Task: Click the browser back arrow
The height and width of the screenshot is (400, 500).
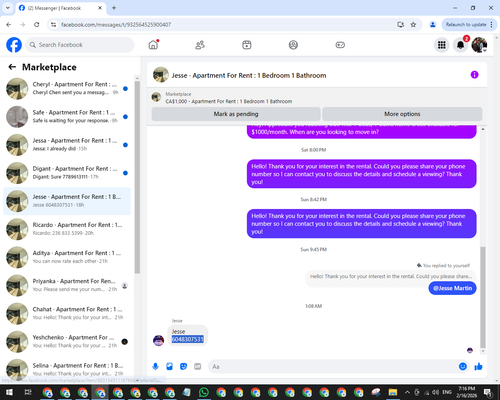Action: [9, 25]
